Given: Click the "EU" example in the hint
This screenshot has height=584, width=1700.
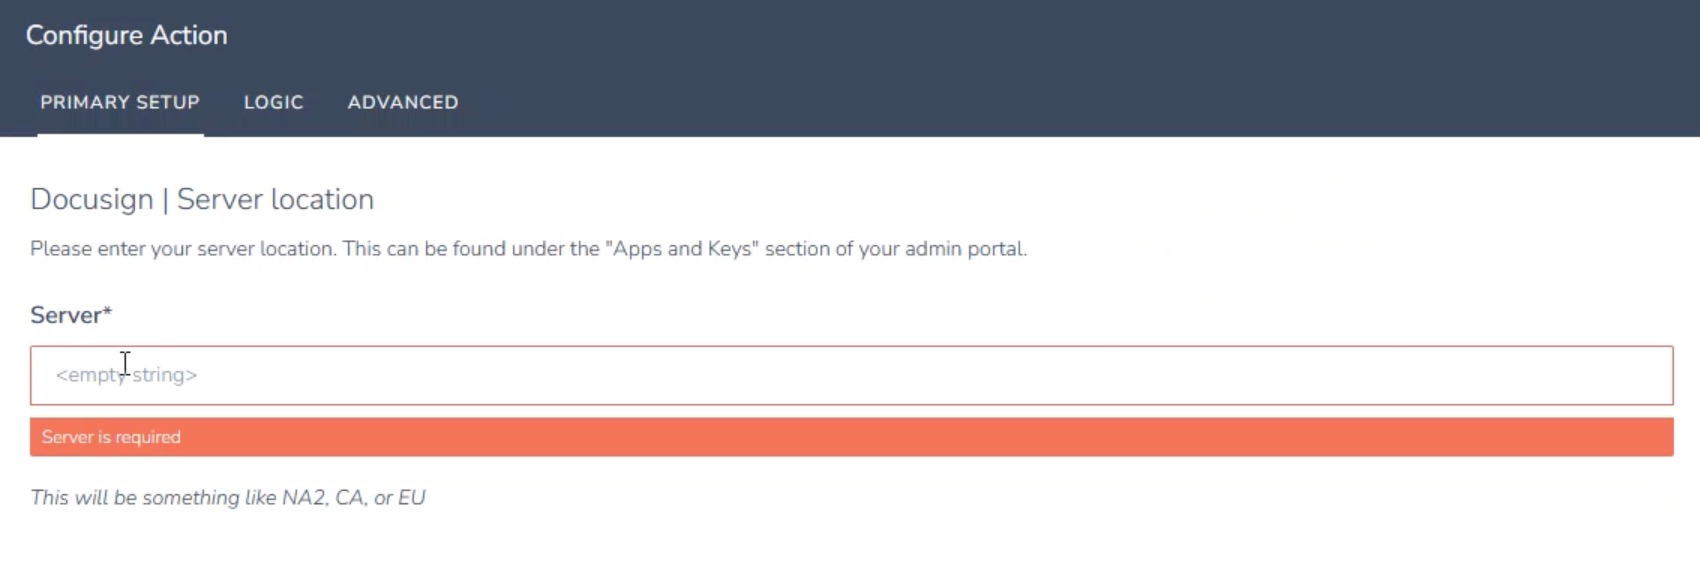Looking at the screenshot, I should 412,498.
